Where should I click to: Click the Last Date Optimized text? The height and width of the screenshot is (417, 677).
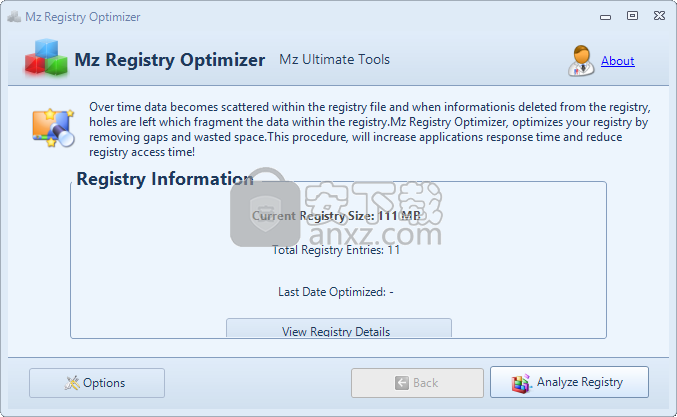click(335, 292)
